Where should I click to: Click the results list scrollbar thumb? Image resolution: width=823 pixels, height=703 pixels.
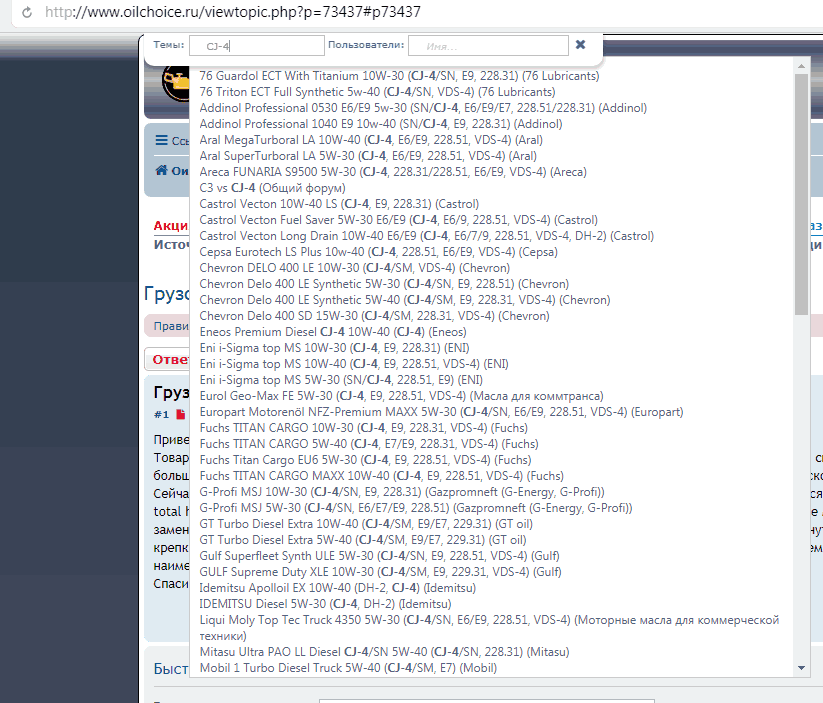click(801, 194)
